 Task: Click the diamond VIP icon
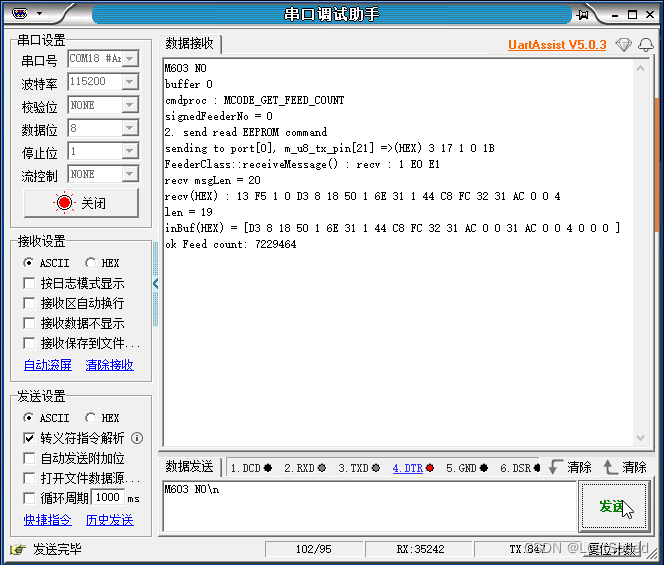(x=623, y=44)
